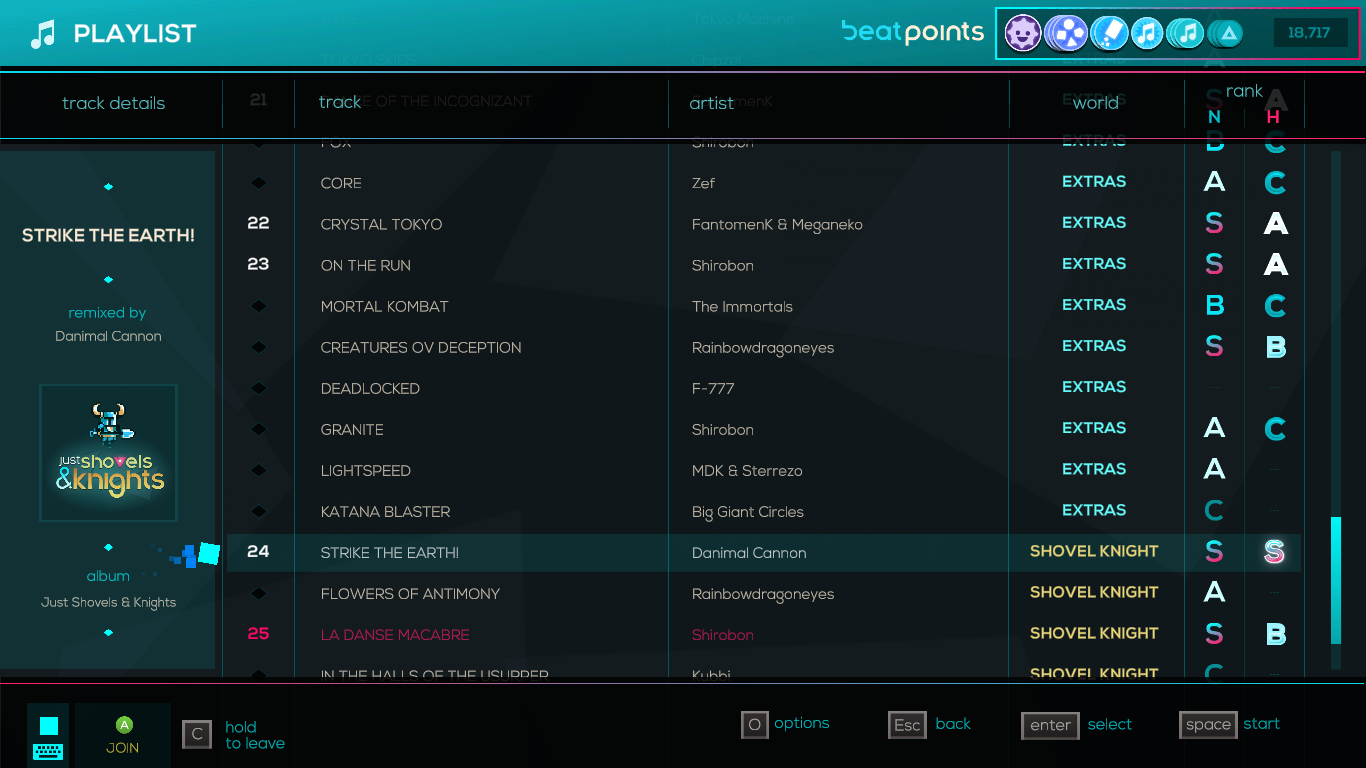Select the artist column header

point(712,103)
